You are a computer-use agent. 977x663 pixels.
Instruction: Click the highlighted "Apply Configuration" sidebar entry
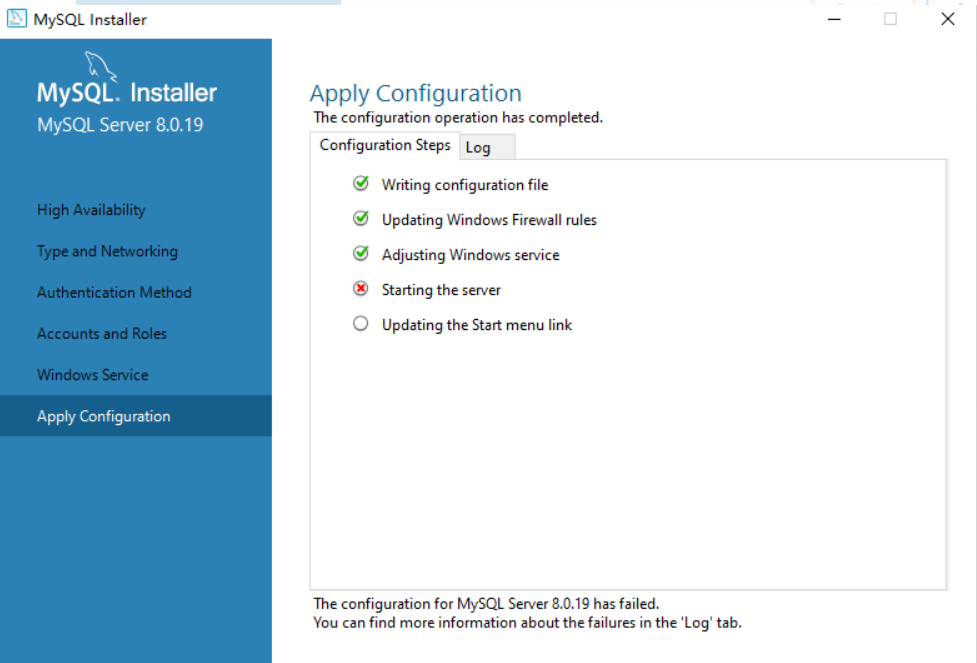coord(103,415)
